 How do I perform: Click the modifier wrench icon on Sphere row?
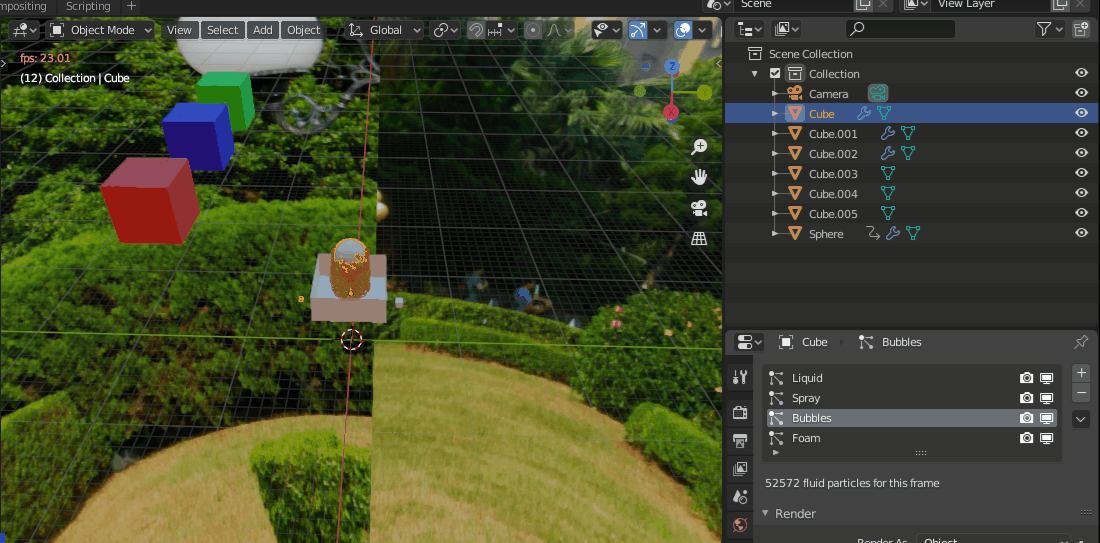tap(892, 234)
